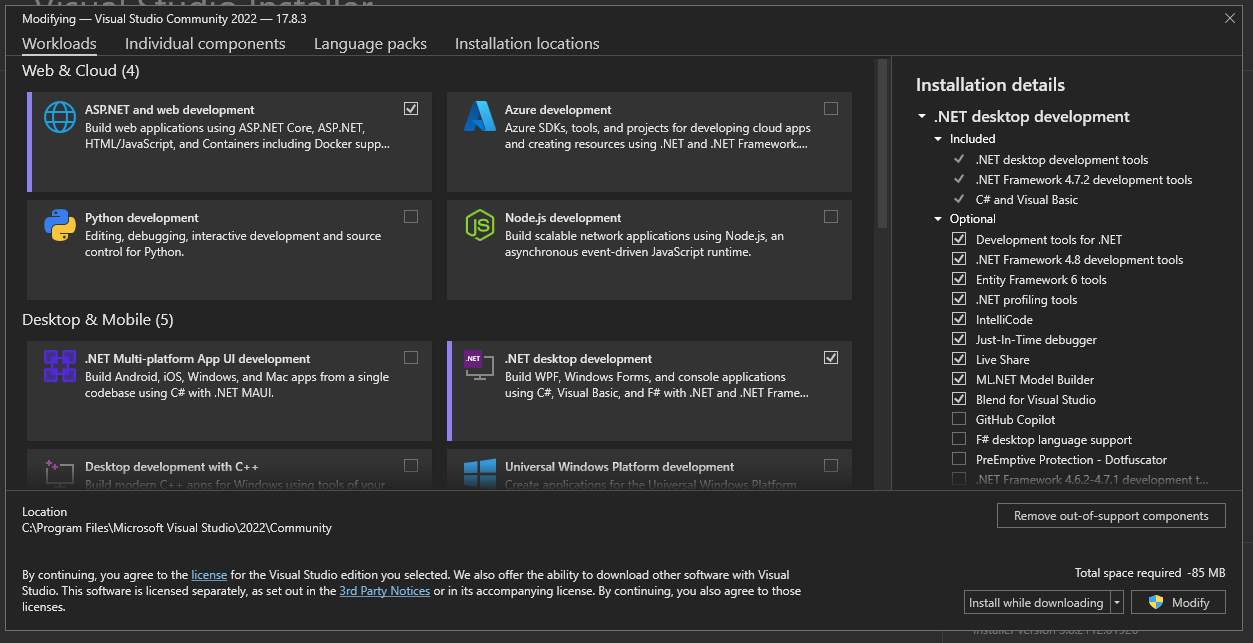Click the Universal Windows Platform icon

[x=480, y=473]
